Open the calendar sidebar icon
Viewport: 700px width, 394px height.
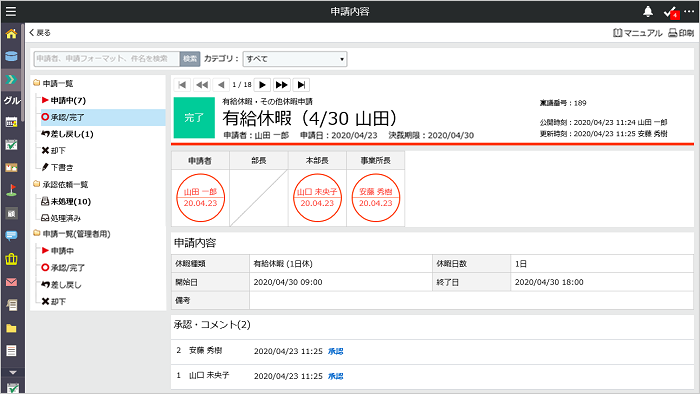pos(11,121)
